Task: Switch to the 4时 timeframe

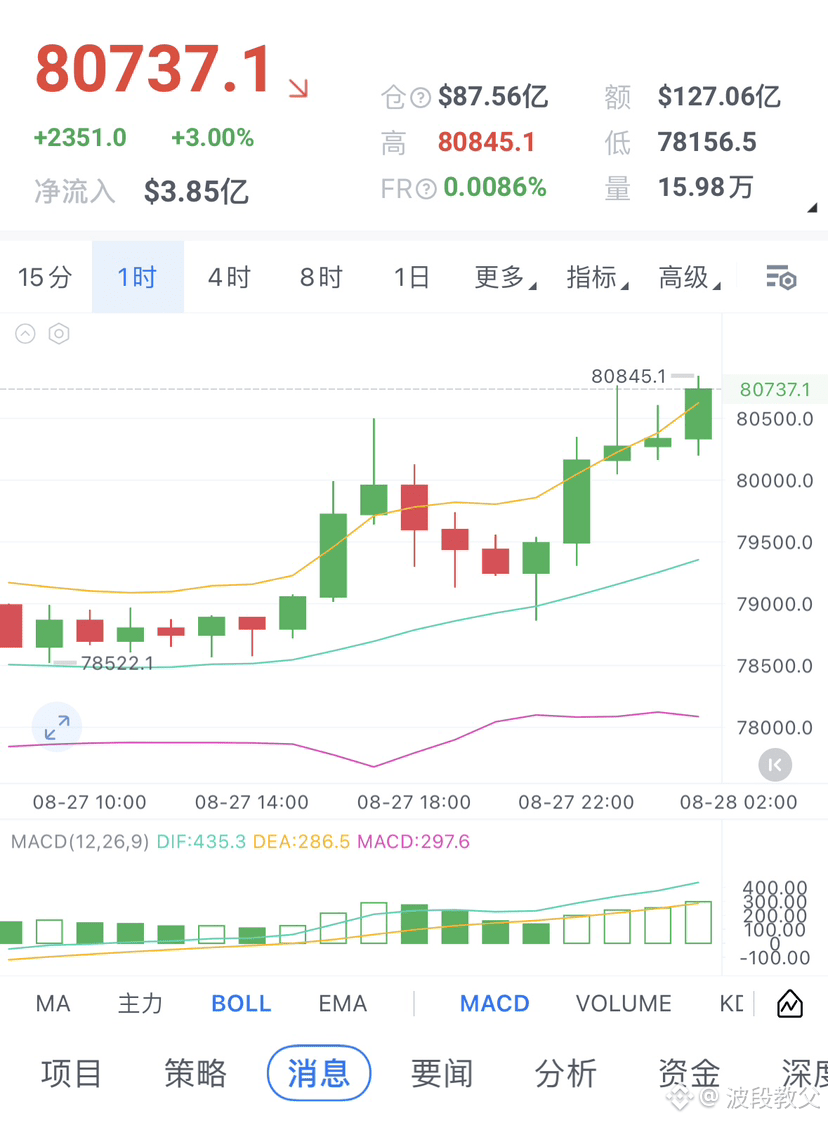Action: click(x=229, y=277)
